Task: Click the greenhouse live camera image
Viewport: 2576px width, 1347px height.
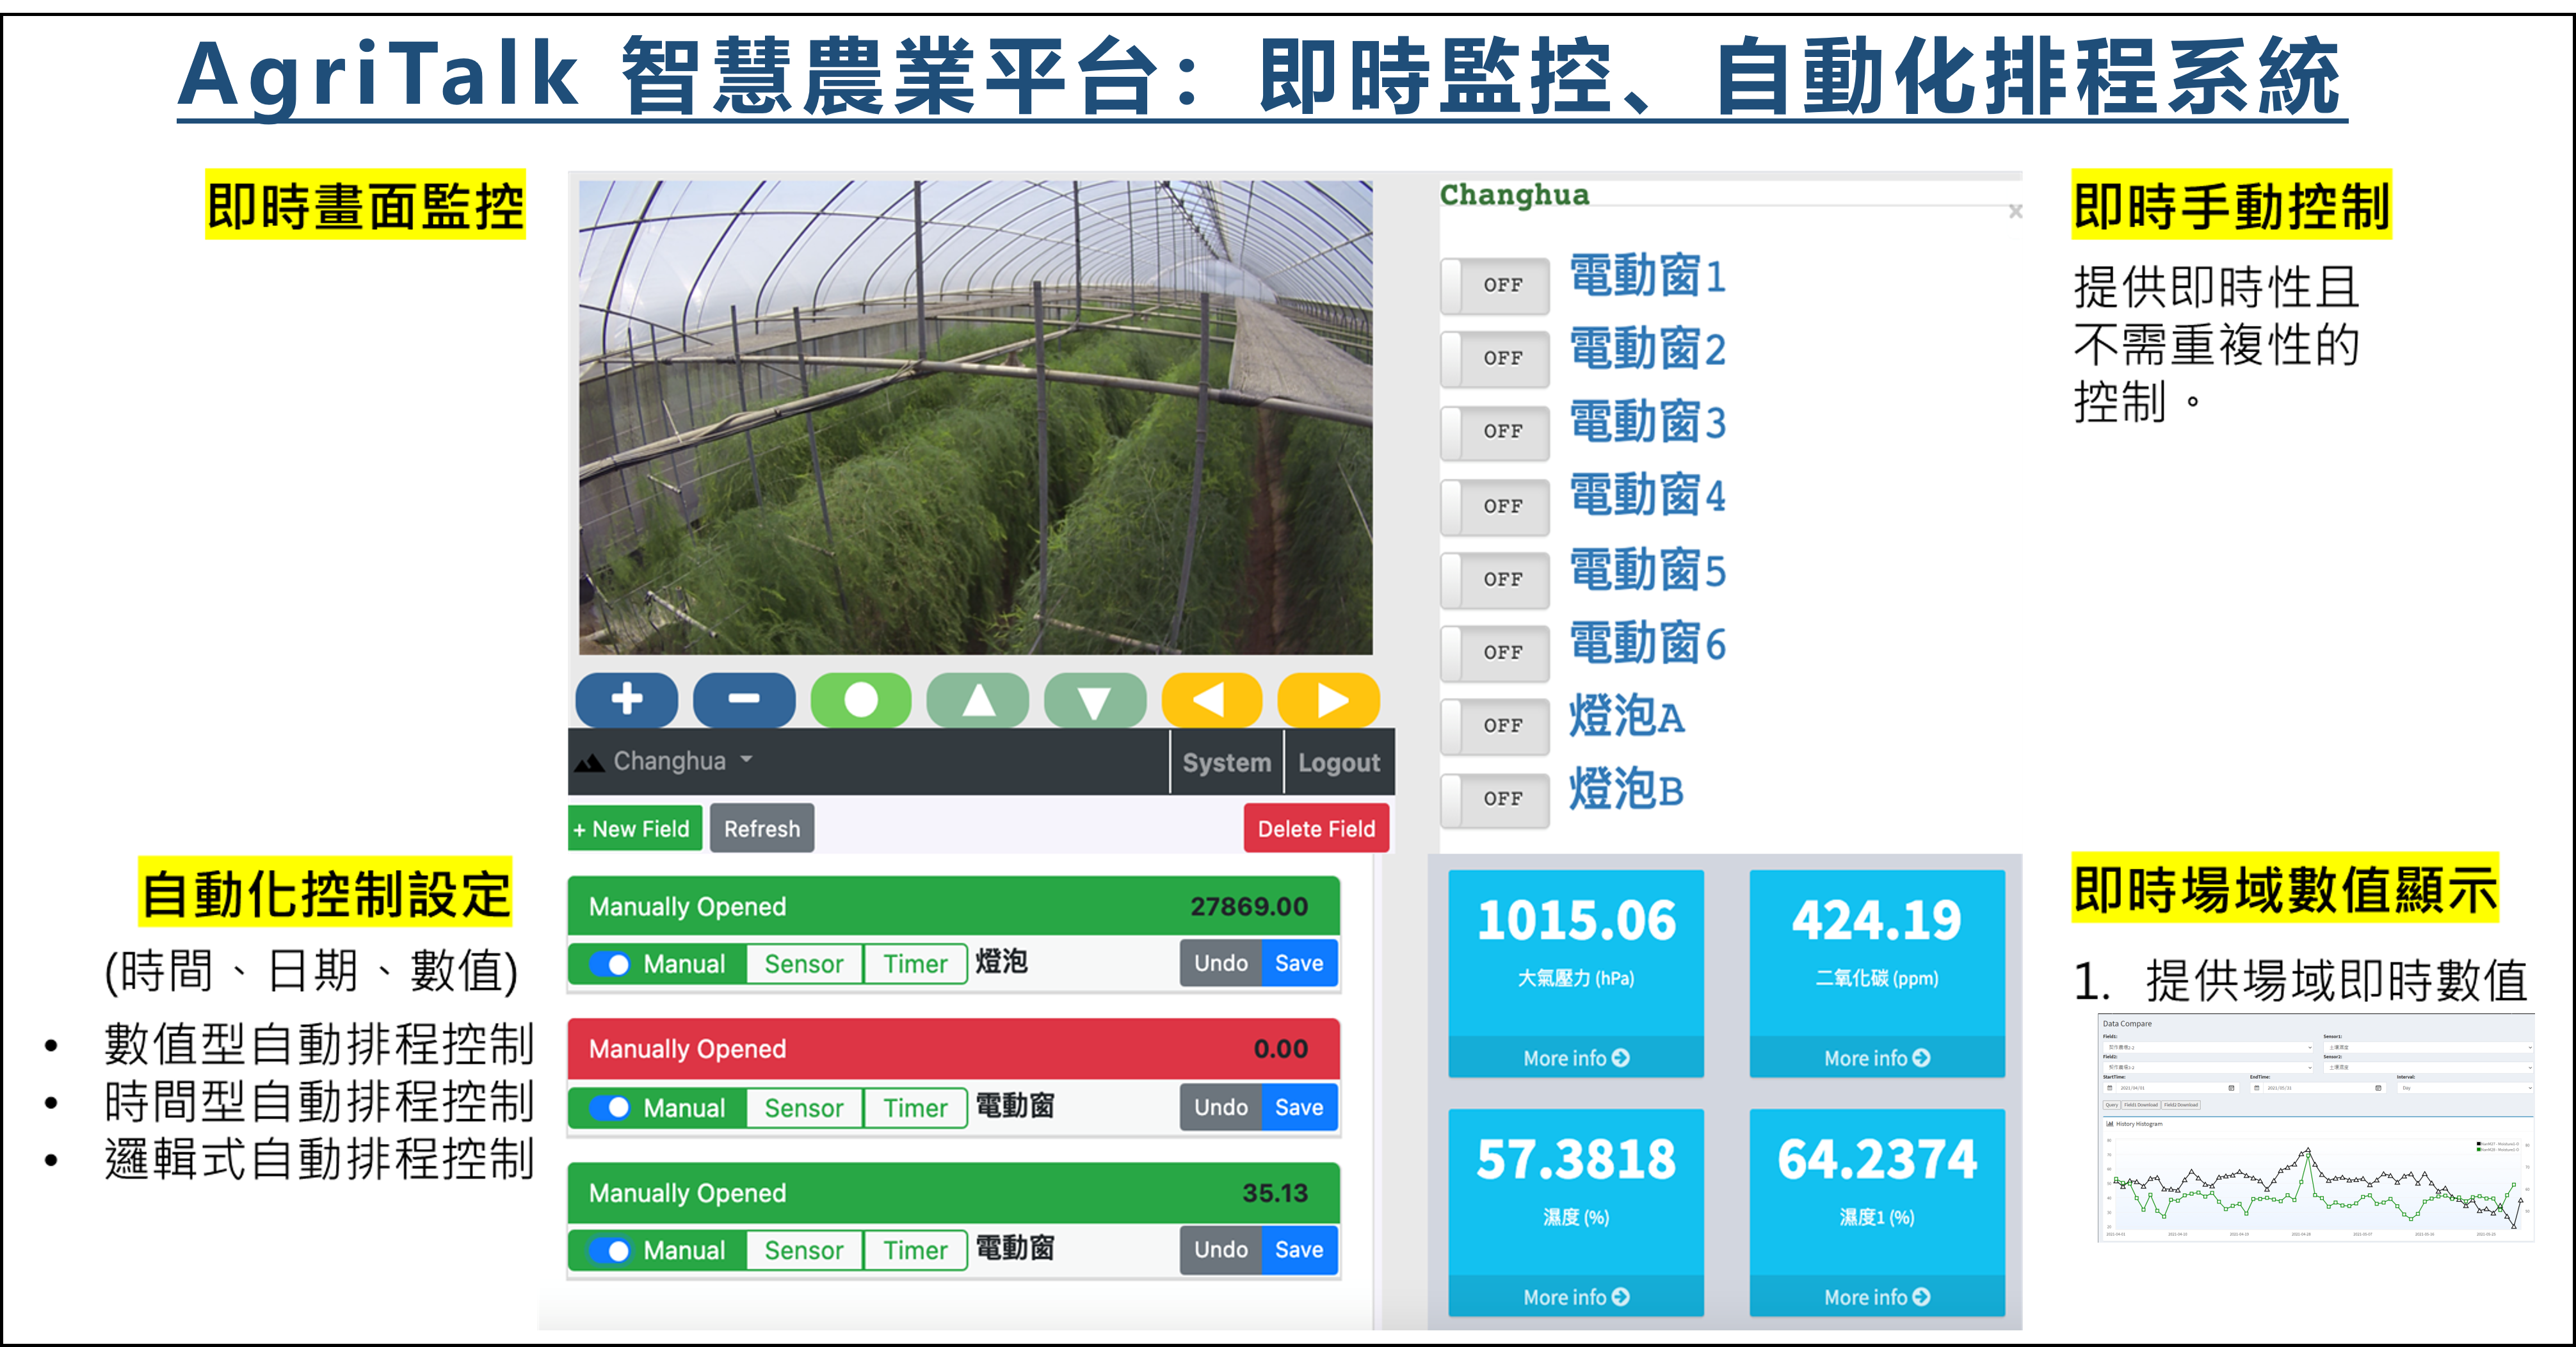Action: tap(975, 417)
